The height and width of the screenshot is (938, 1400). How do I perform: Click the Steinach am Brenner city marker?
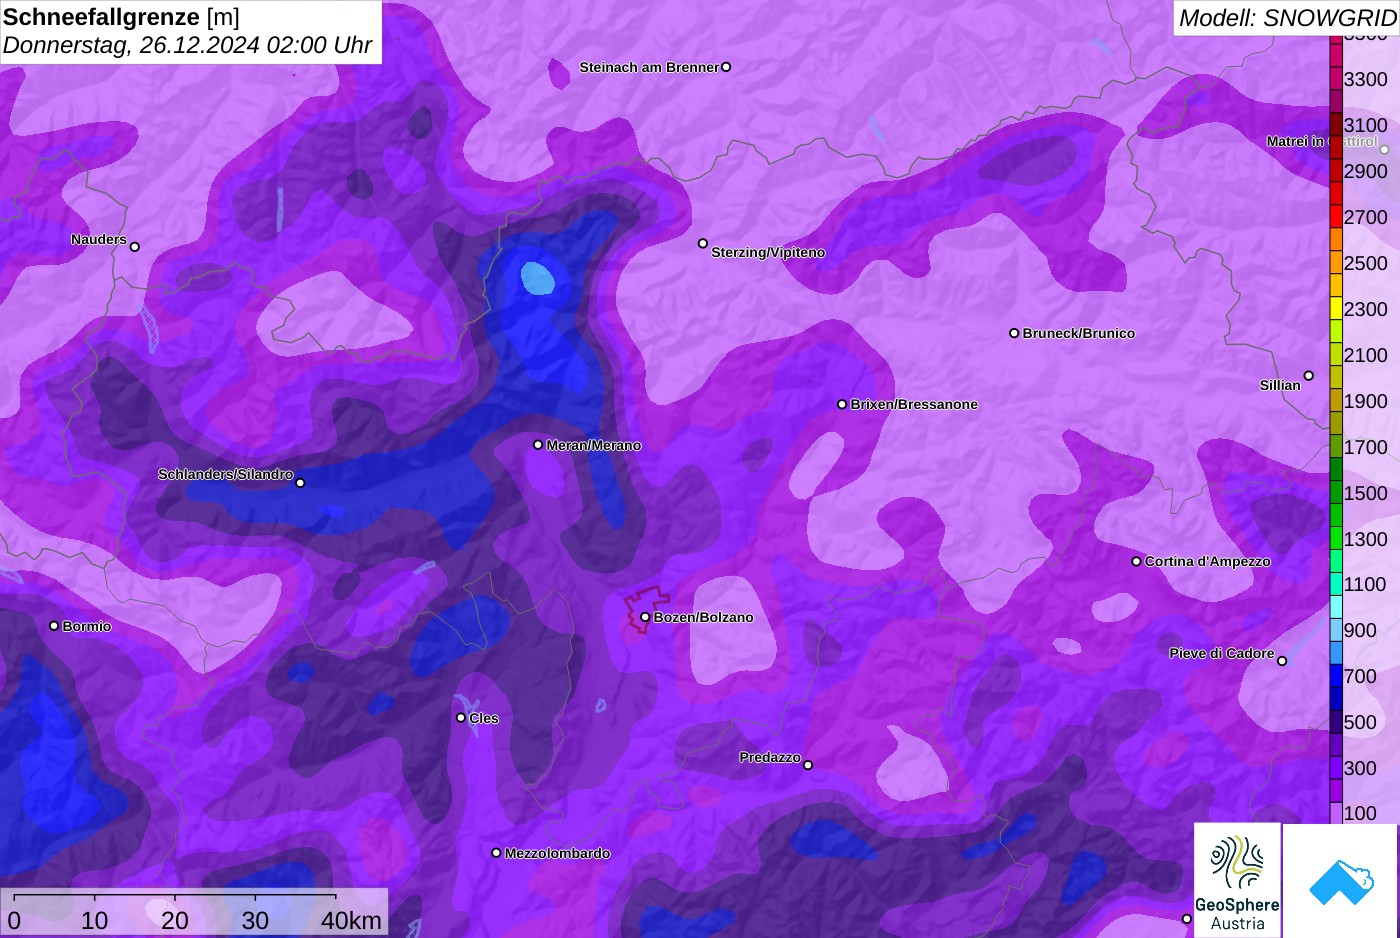[726, 67]
